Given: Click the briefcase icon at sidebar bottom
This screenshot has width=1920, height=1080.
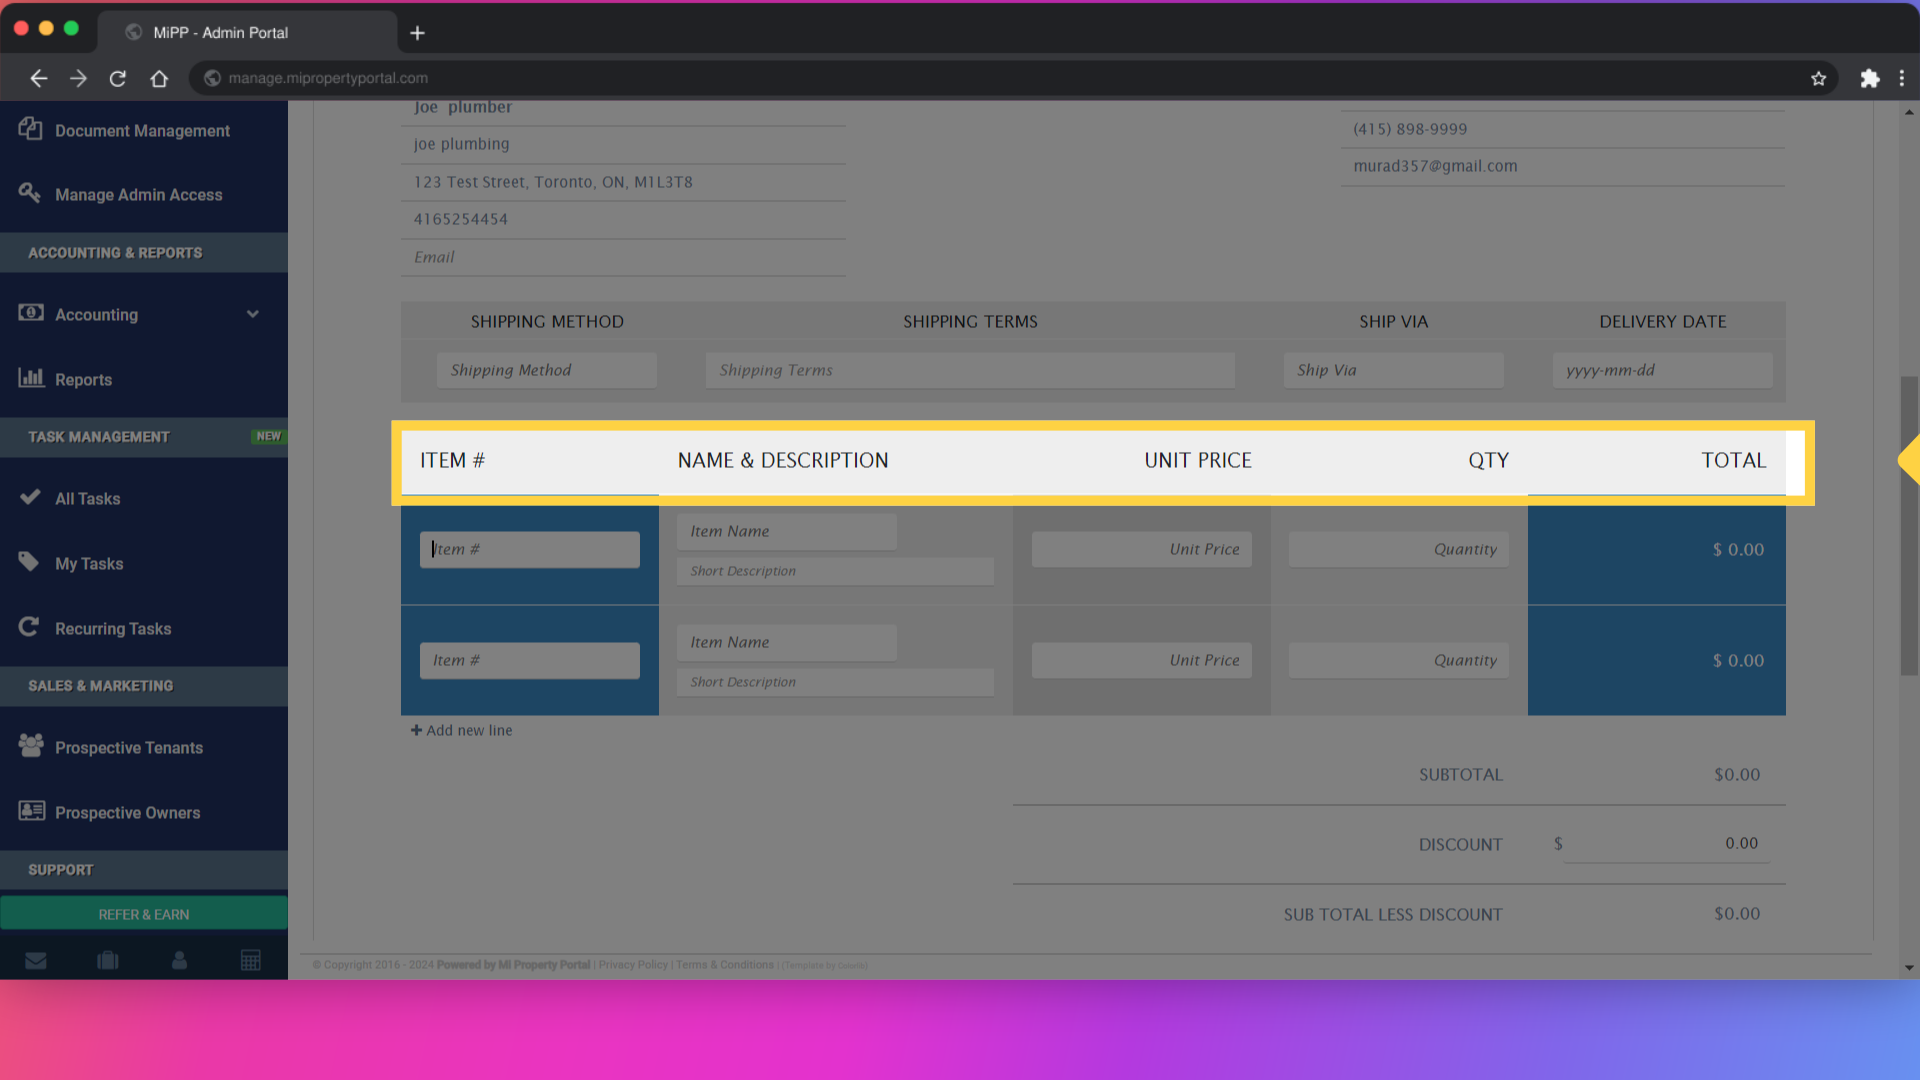Looking at the screenshot, I should (107, 959).
